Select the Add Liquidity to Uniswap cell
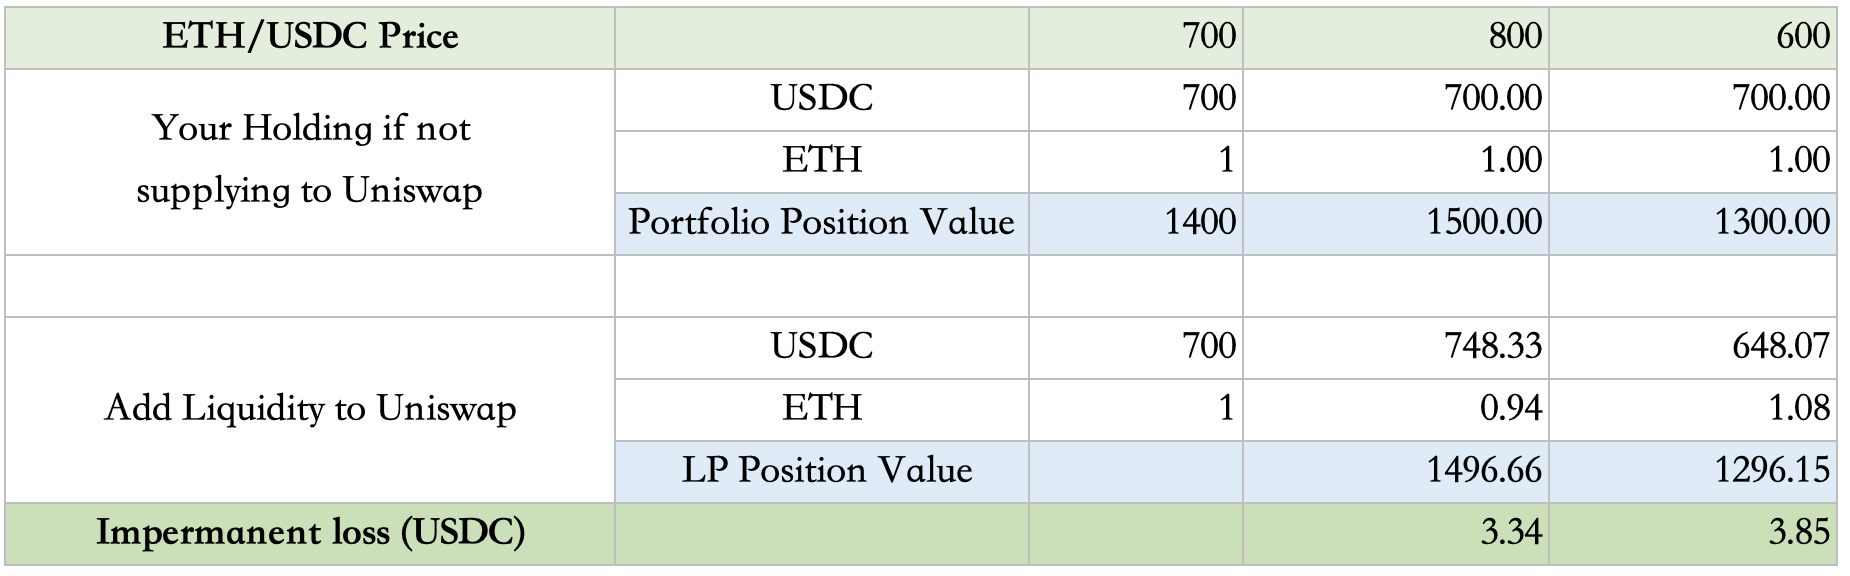 coord(310,409)
